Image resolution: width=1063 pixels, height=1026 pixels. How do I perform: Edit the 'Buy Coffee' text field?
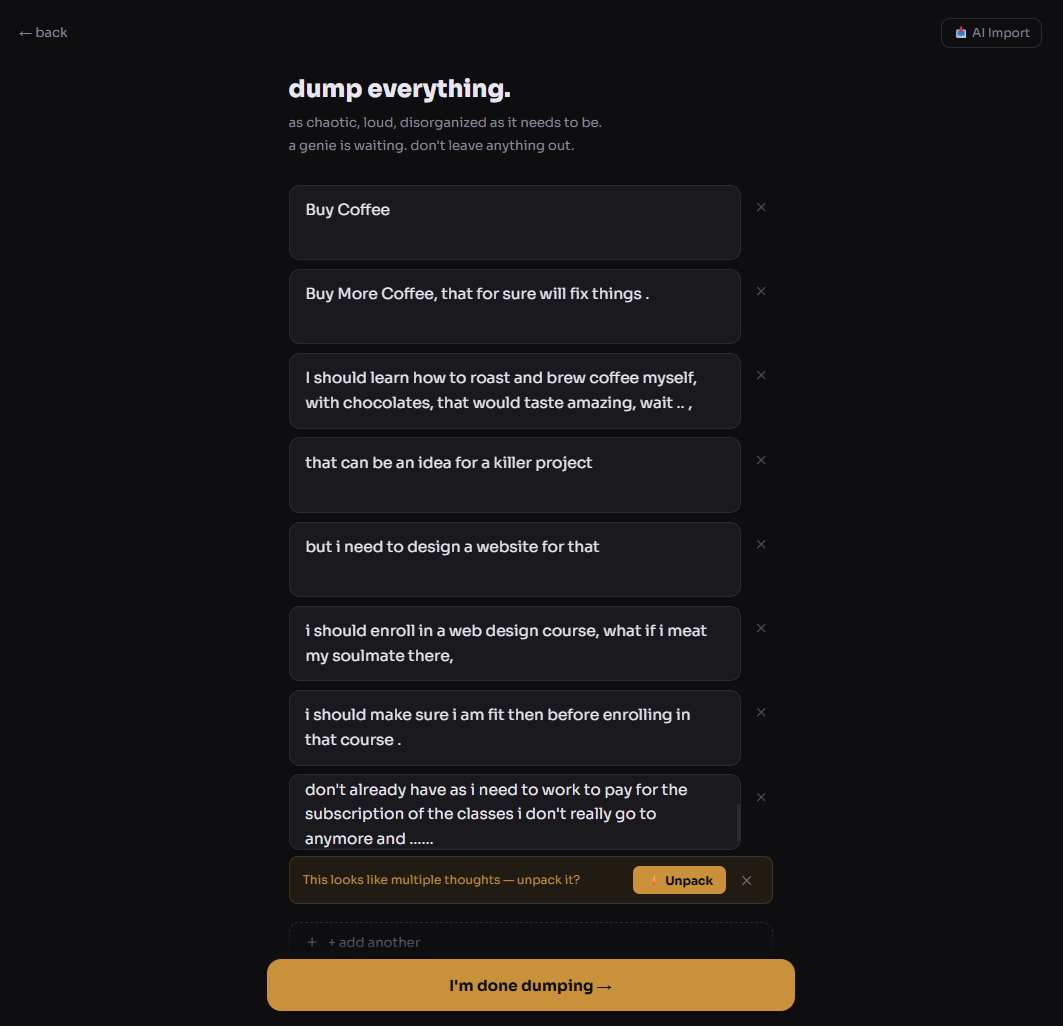(514, 222)
